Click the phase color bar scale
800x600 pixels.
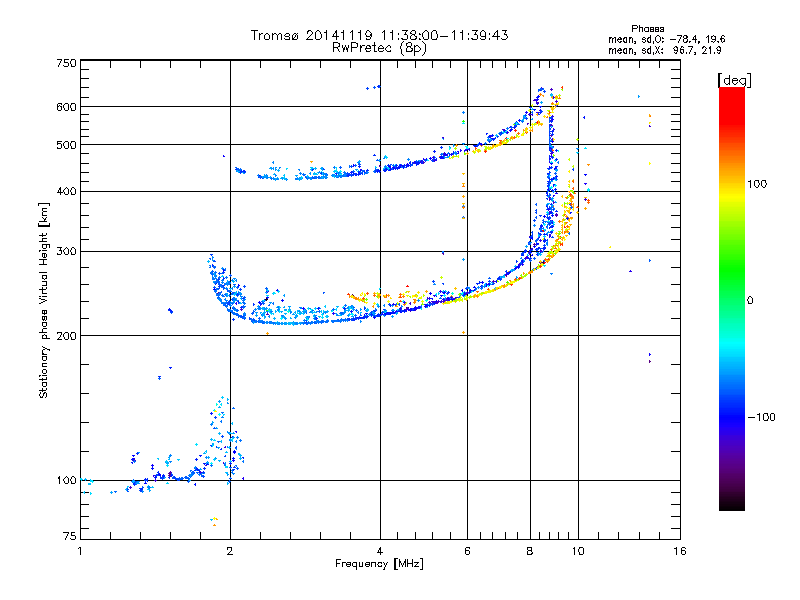pyautogui.click(x=732, y=298)
